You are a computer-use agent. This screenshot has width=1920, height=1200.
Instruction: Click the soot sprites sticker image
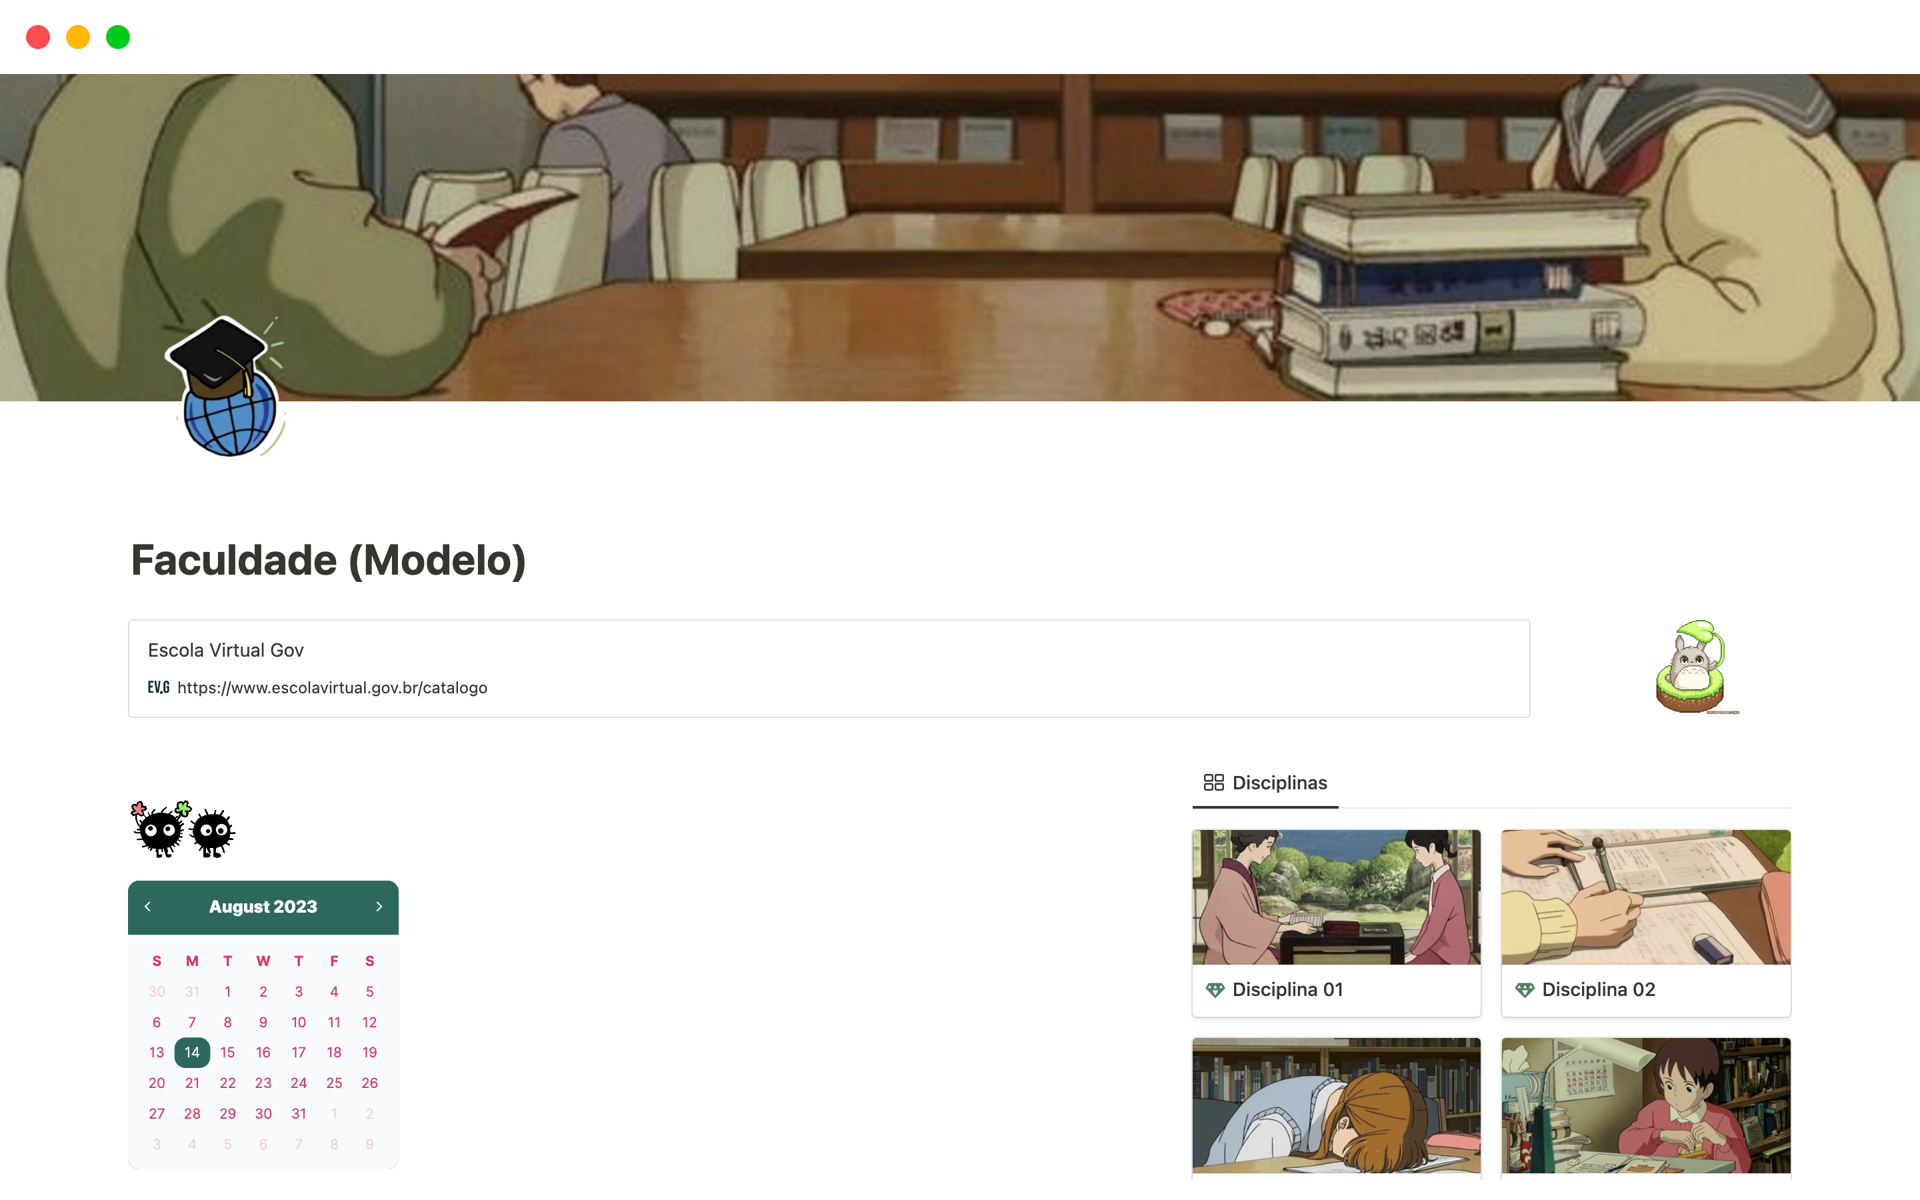182,829
